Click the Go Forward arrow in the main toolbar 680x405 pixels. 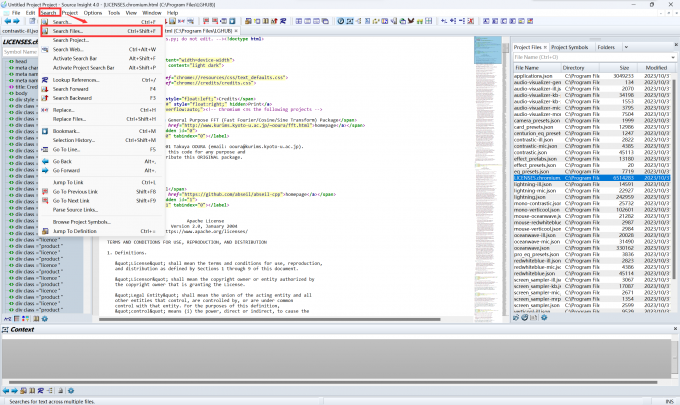click(x=16, y=21)
